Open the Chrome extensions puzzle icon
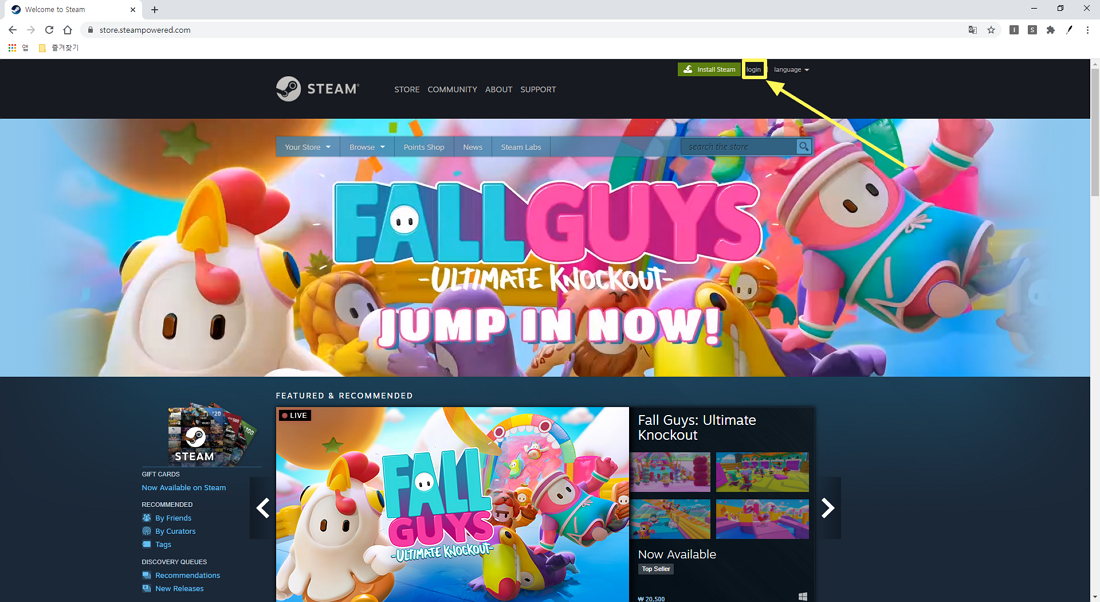 (x=1050, y=30)
